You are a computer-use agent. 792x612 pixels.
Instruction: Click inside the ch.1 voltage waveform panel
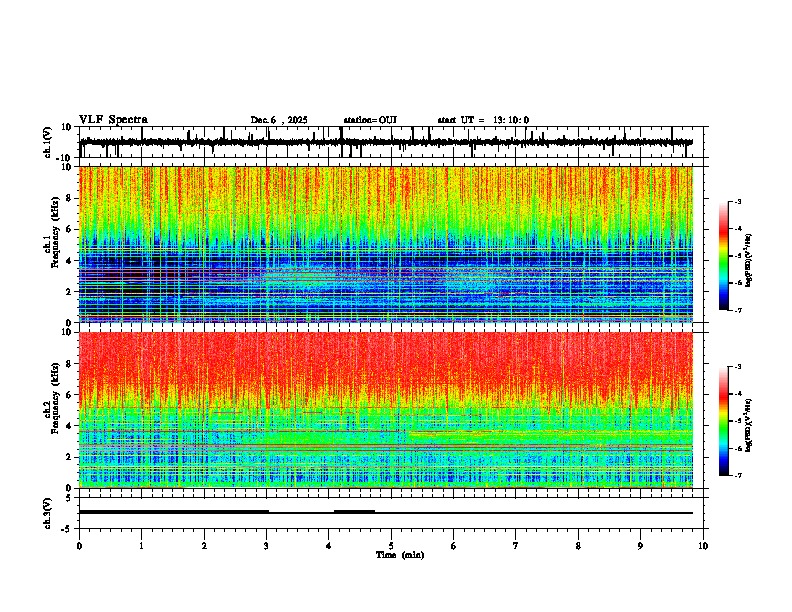(x=391, y=142)
